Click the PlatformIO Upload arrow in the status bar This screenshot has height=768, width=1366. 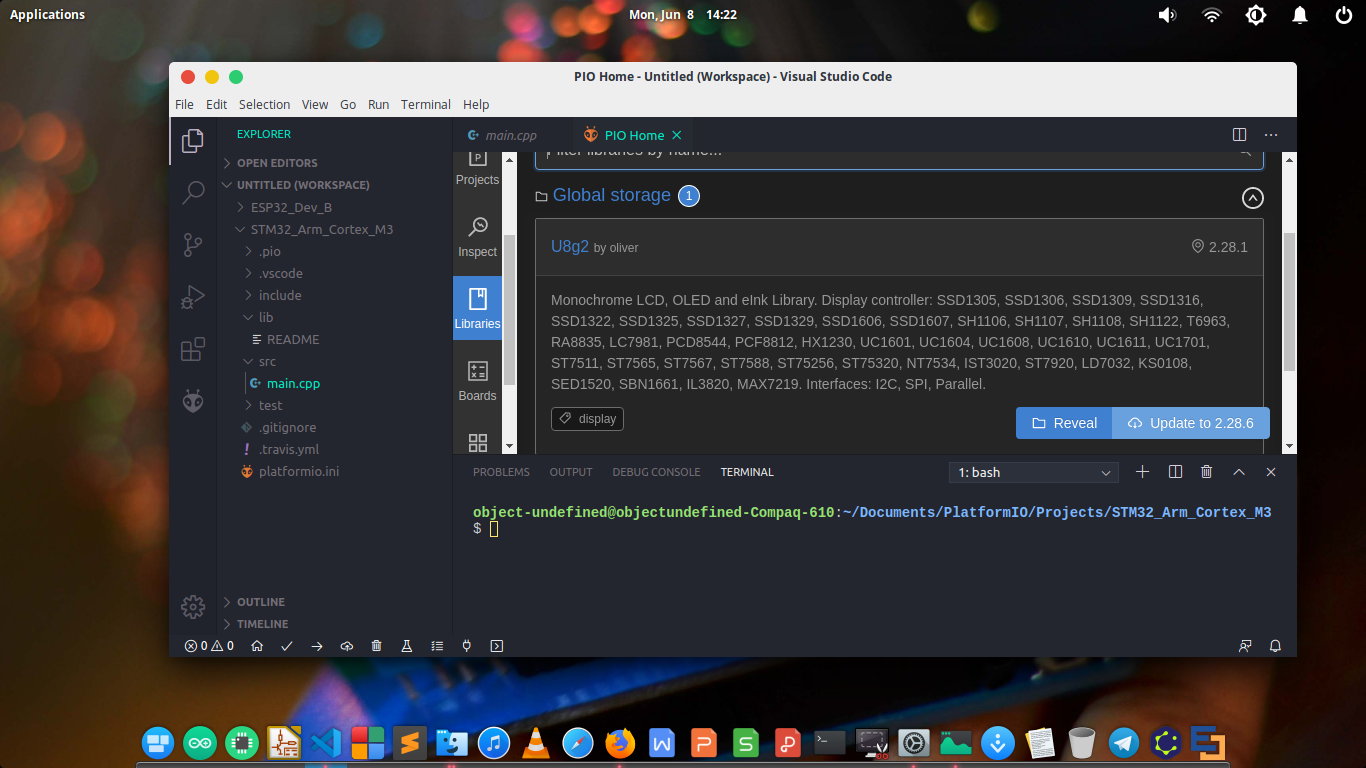317,646
